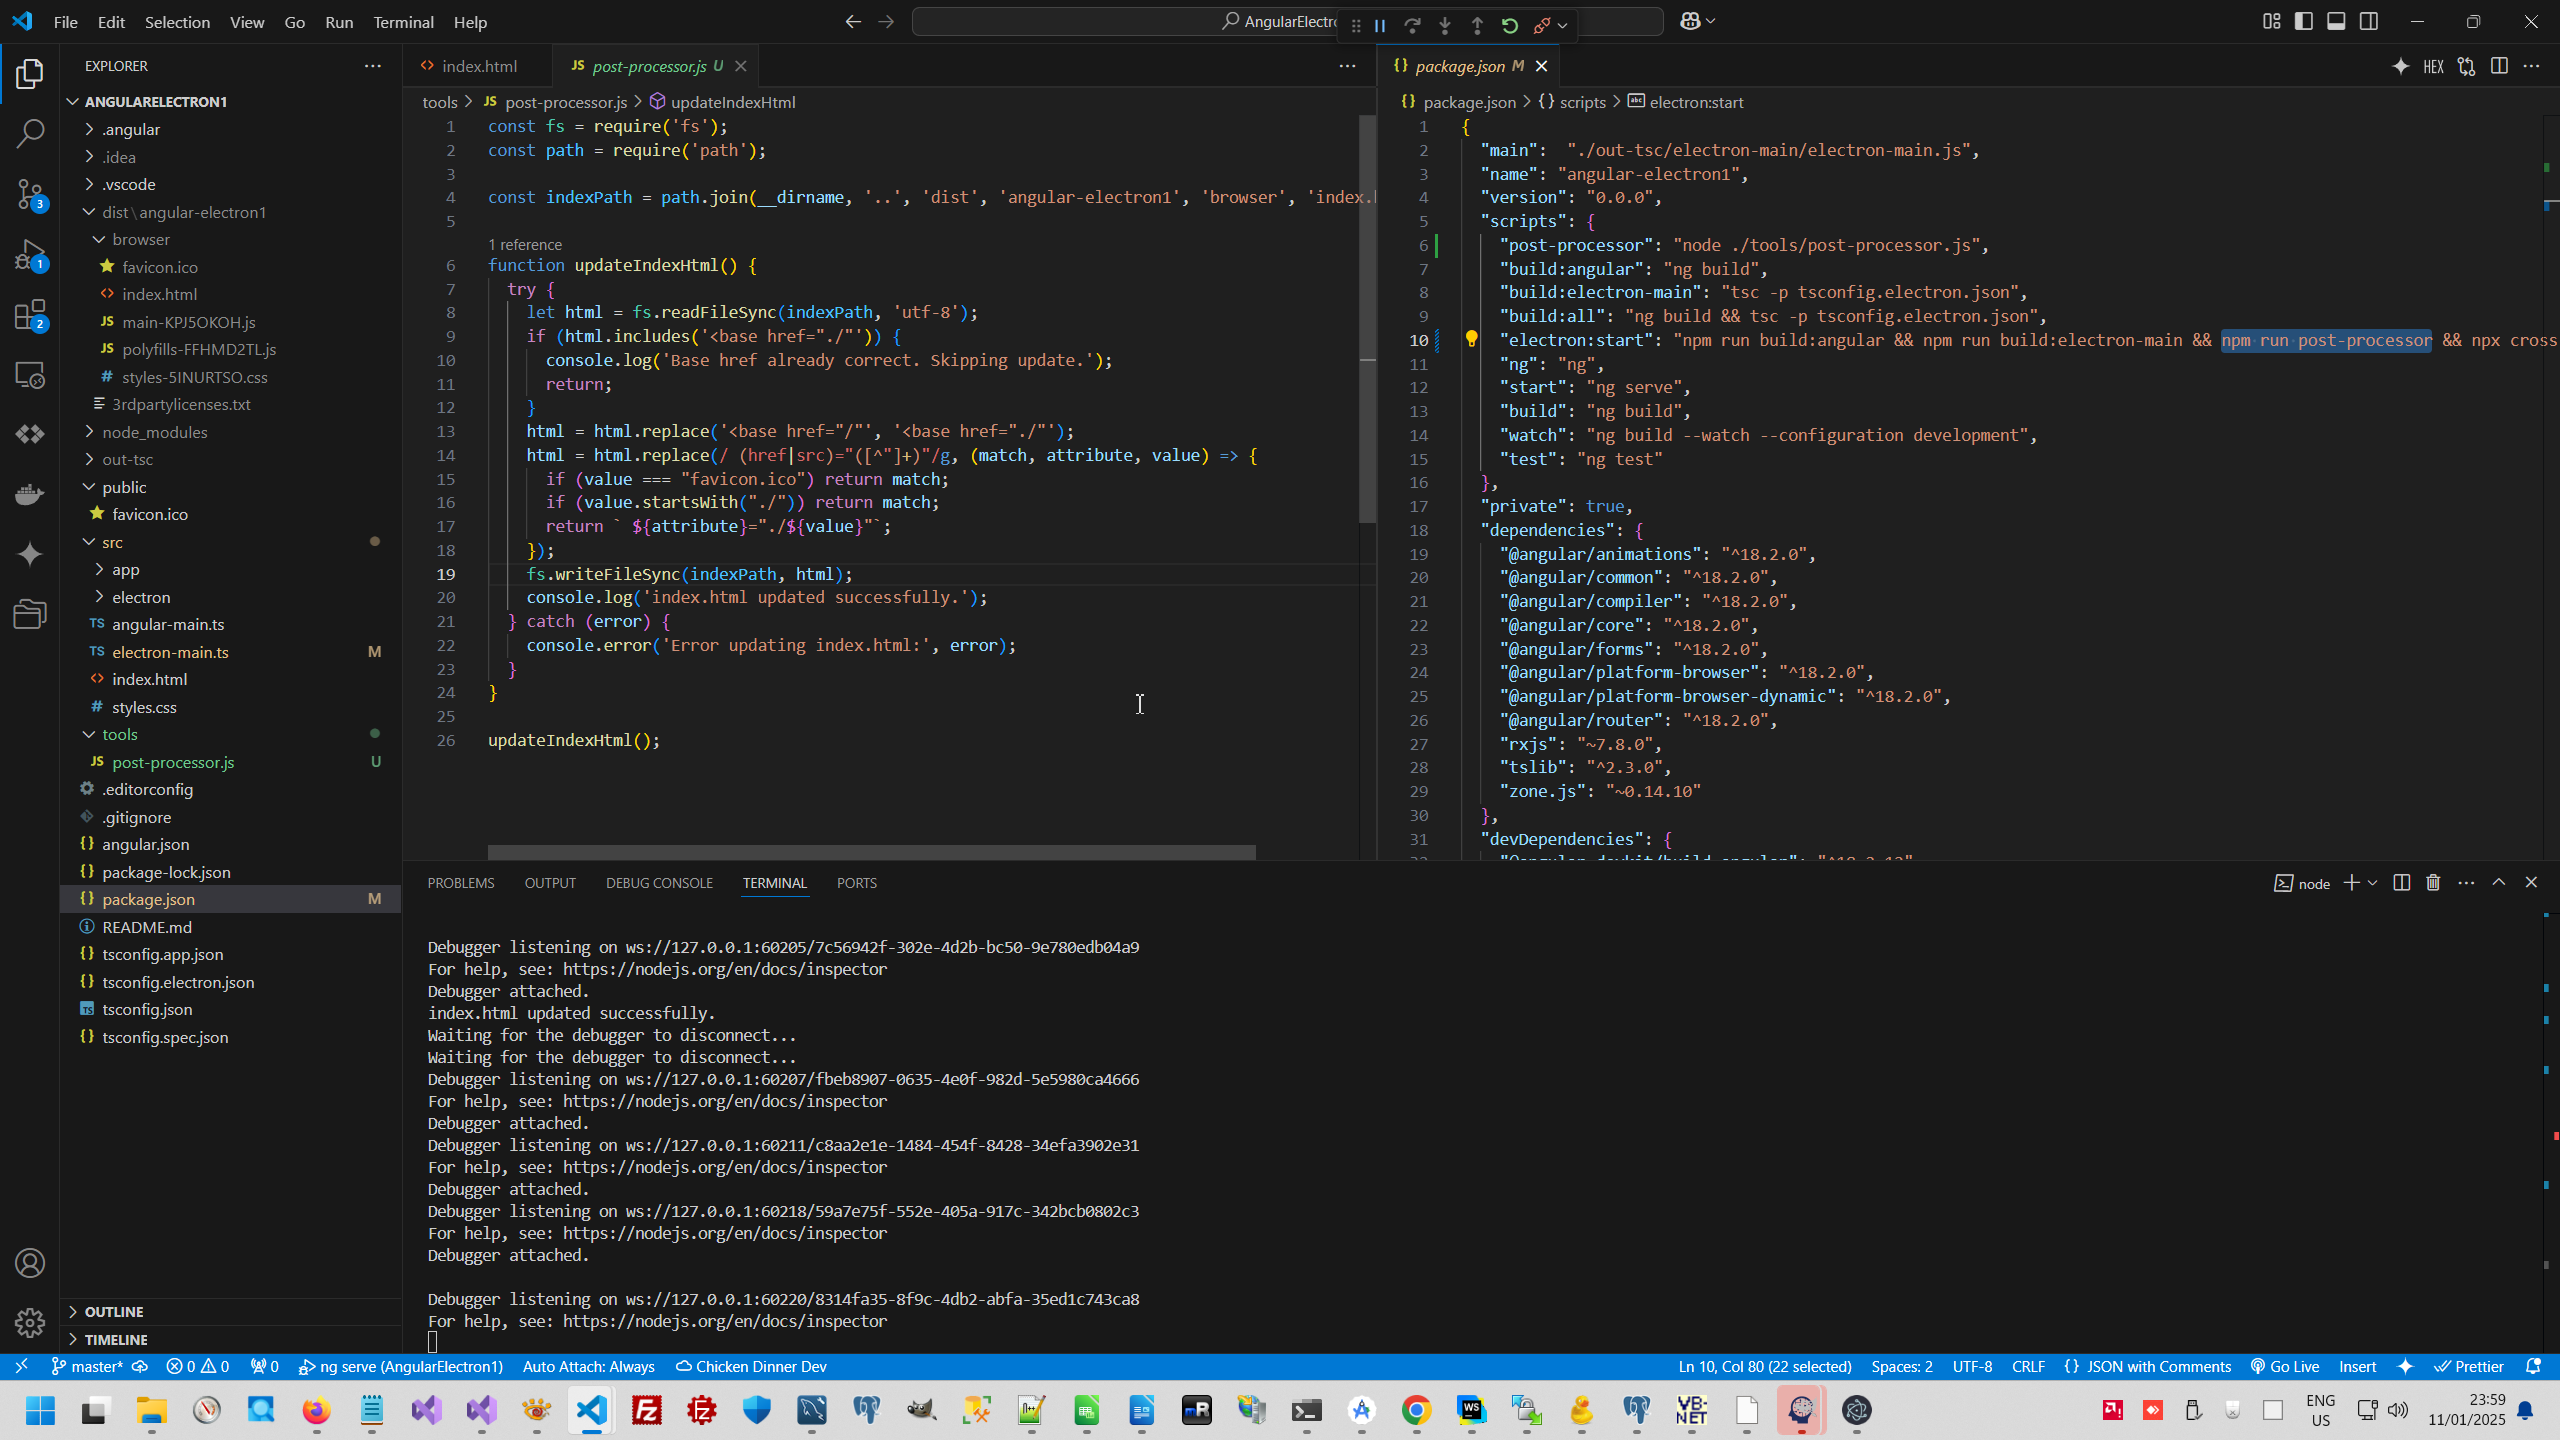Pause the debugger in debug toolbar
Viewport: 2560px width, 1440px height.
point(1380,26)
